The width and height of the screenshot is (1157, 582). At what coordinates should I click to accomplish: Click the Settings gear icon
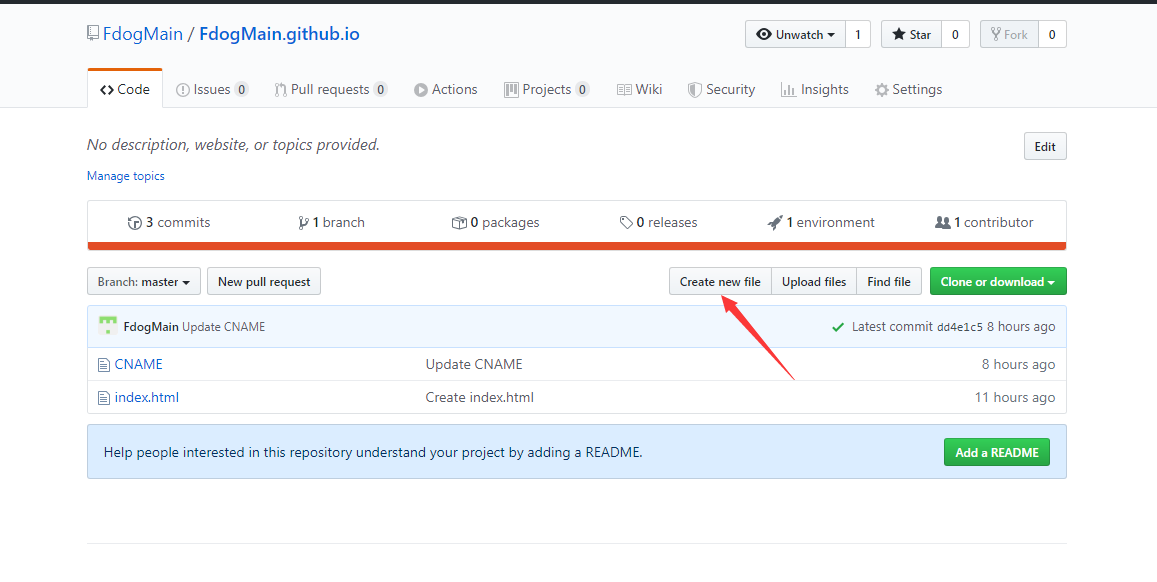point(882,90)
